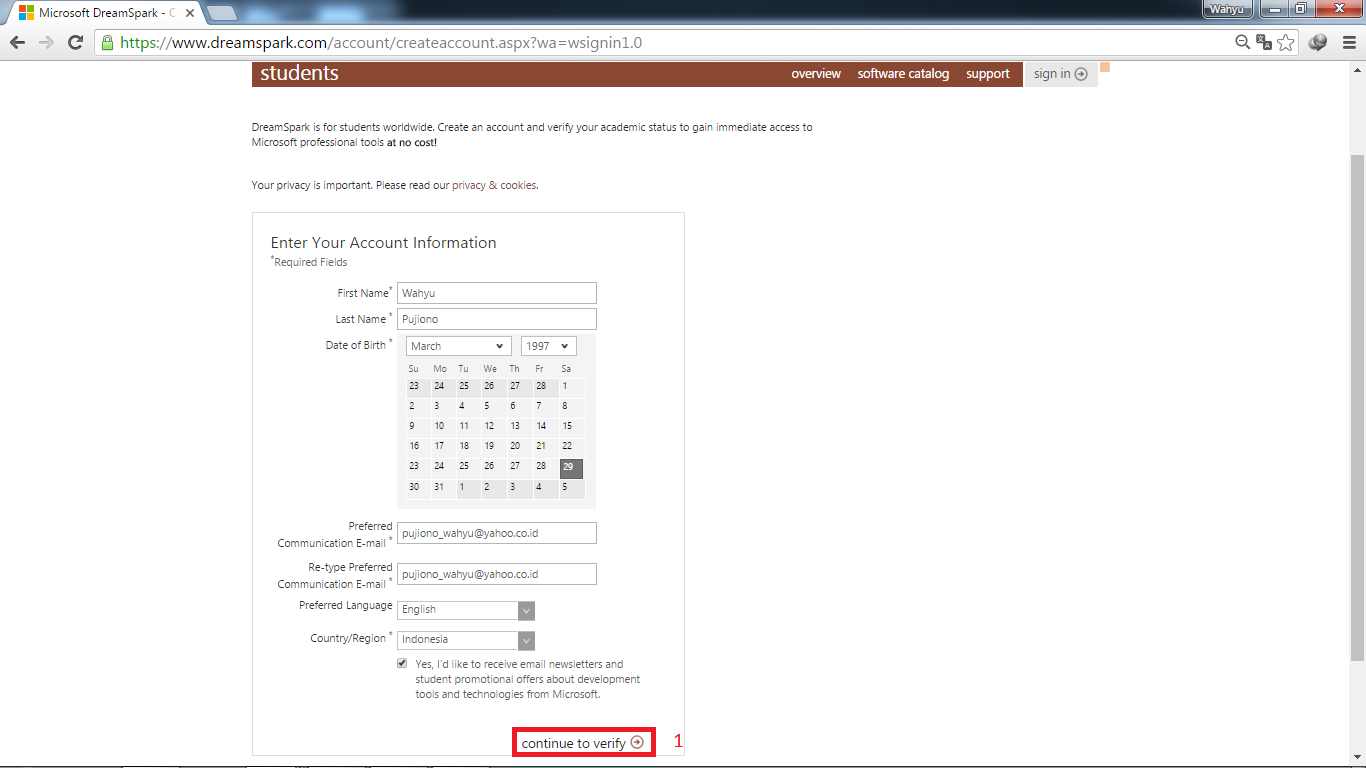
Task: Choose day 12 in the calendar
Action: pyautogui.click(x=494, y=428)
